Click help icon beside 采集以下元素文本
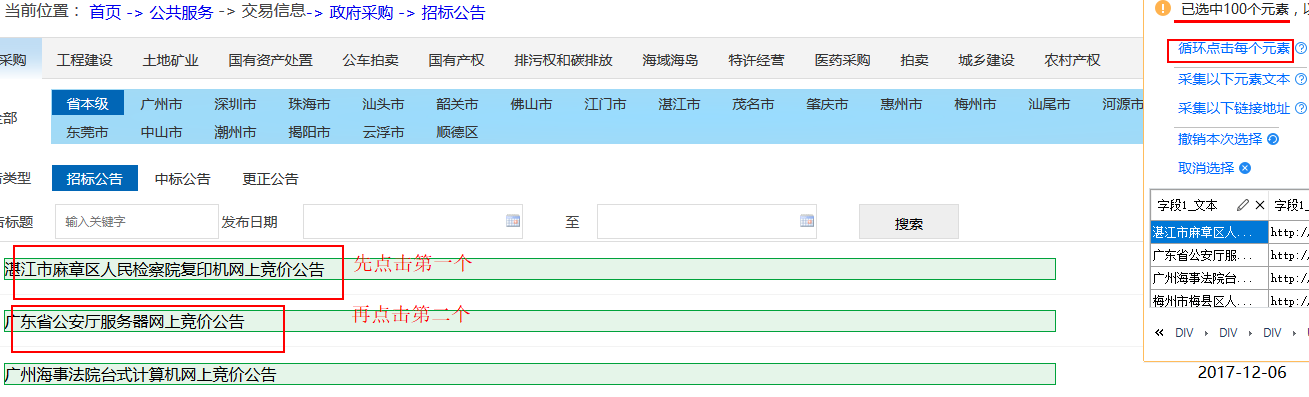Image resolution: width=1309 pixels, height=397 pixels. pyautogui.click(x=1301, y=79)
